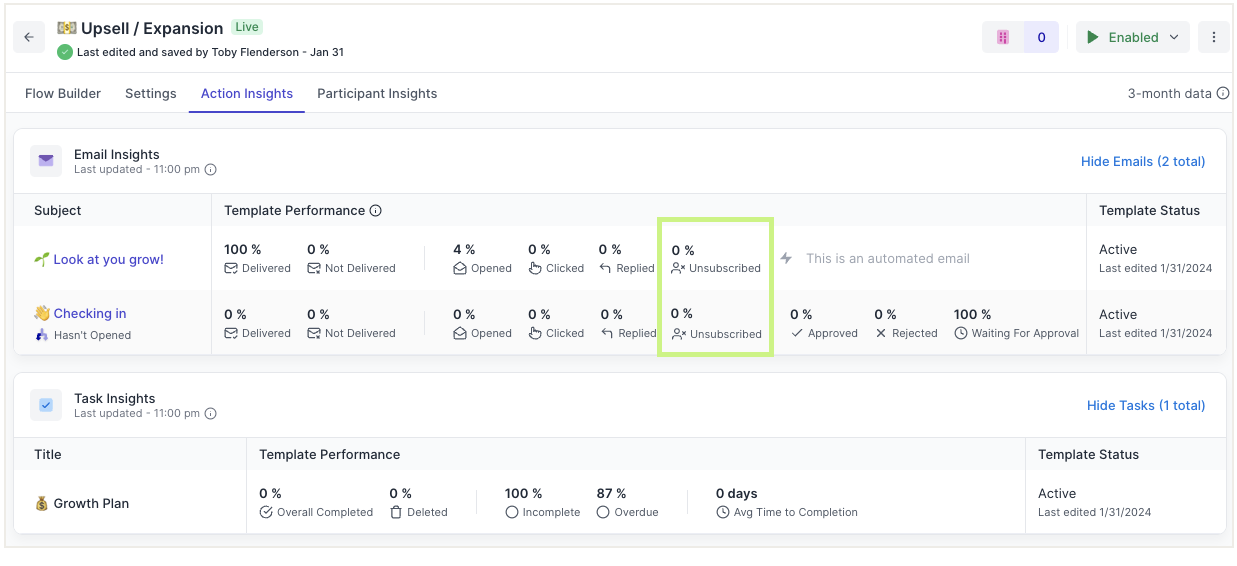1237x566 pixels.
Task: Collapse tasks with Hide Tasks (1 total)
Action: tap(1145, 405)
